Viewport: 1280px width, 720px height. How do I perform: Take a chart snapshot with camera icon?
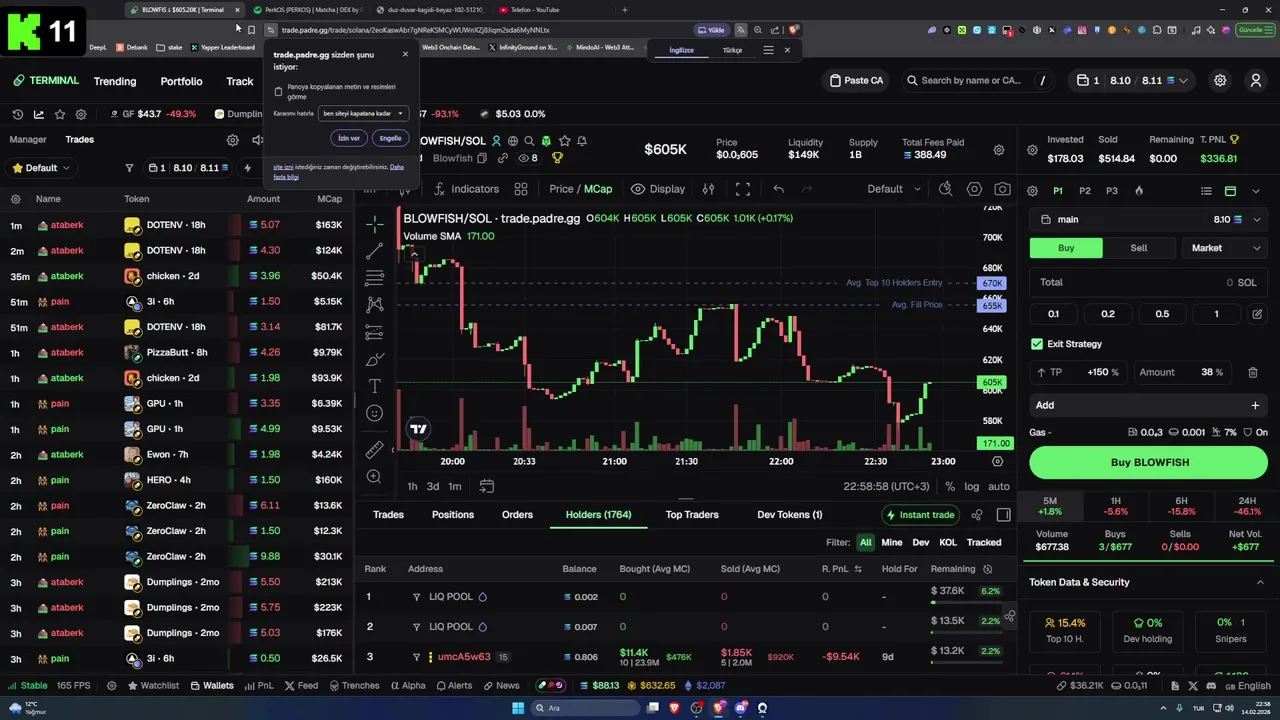pyautogui.click(x=1002, y=189)
